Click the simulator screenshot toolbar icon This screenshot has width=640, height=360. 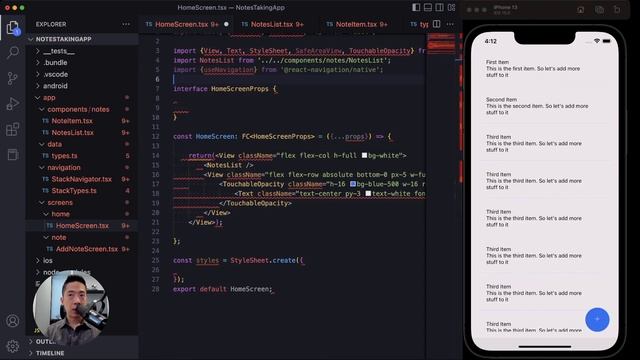coord(599,10)
